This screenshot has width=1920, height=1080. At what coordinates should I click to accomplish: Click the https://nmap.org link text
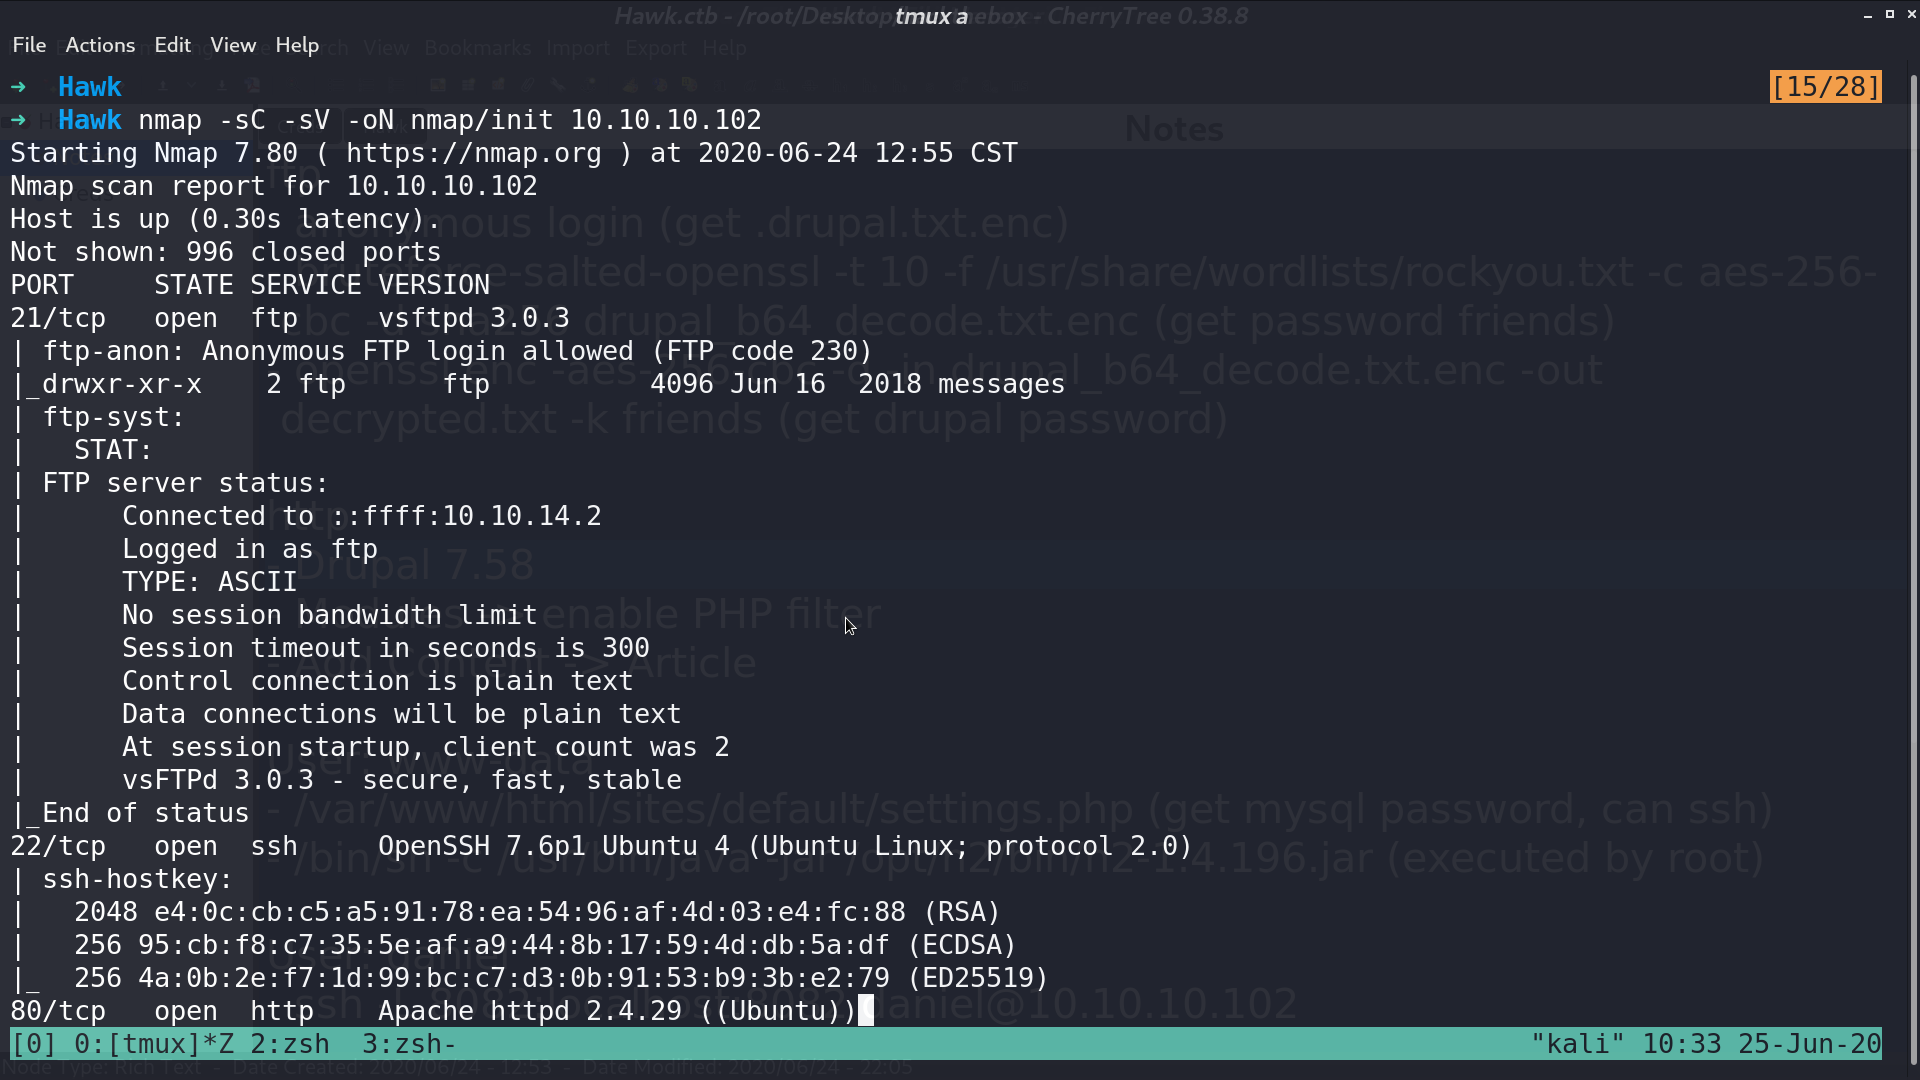coord(474,153)
